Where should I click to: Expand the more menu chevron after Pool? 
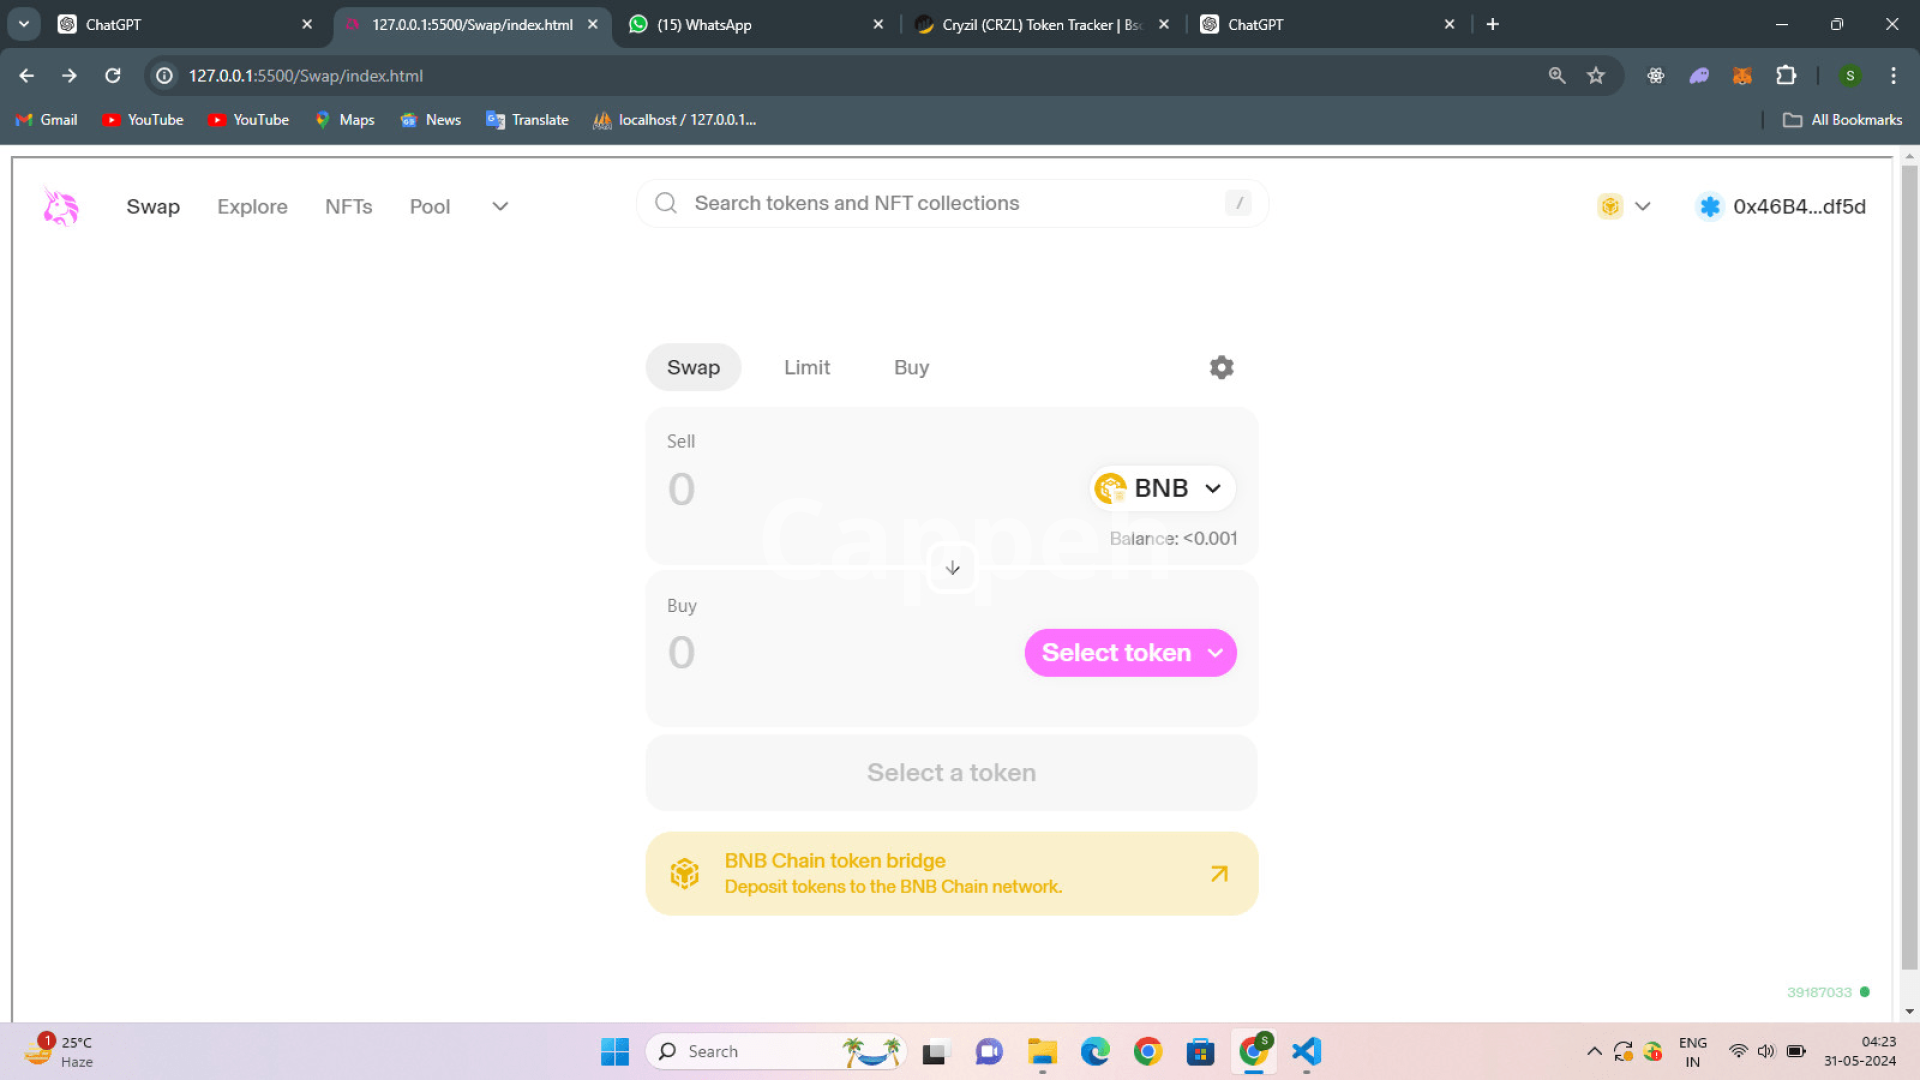tap(500, 207)
